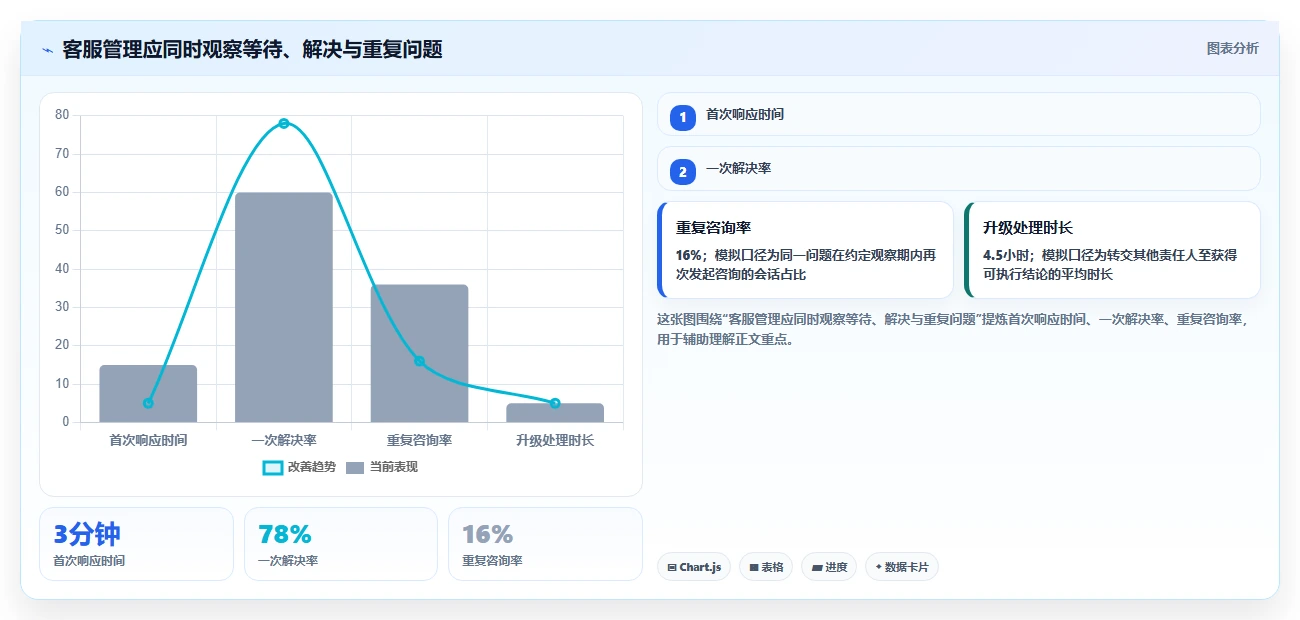Click the blue number 1 badge
Screen dimensions: 1300x620
click(683, 117)
